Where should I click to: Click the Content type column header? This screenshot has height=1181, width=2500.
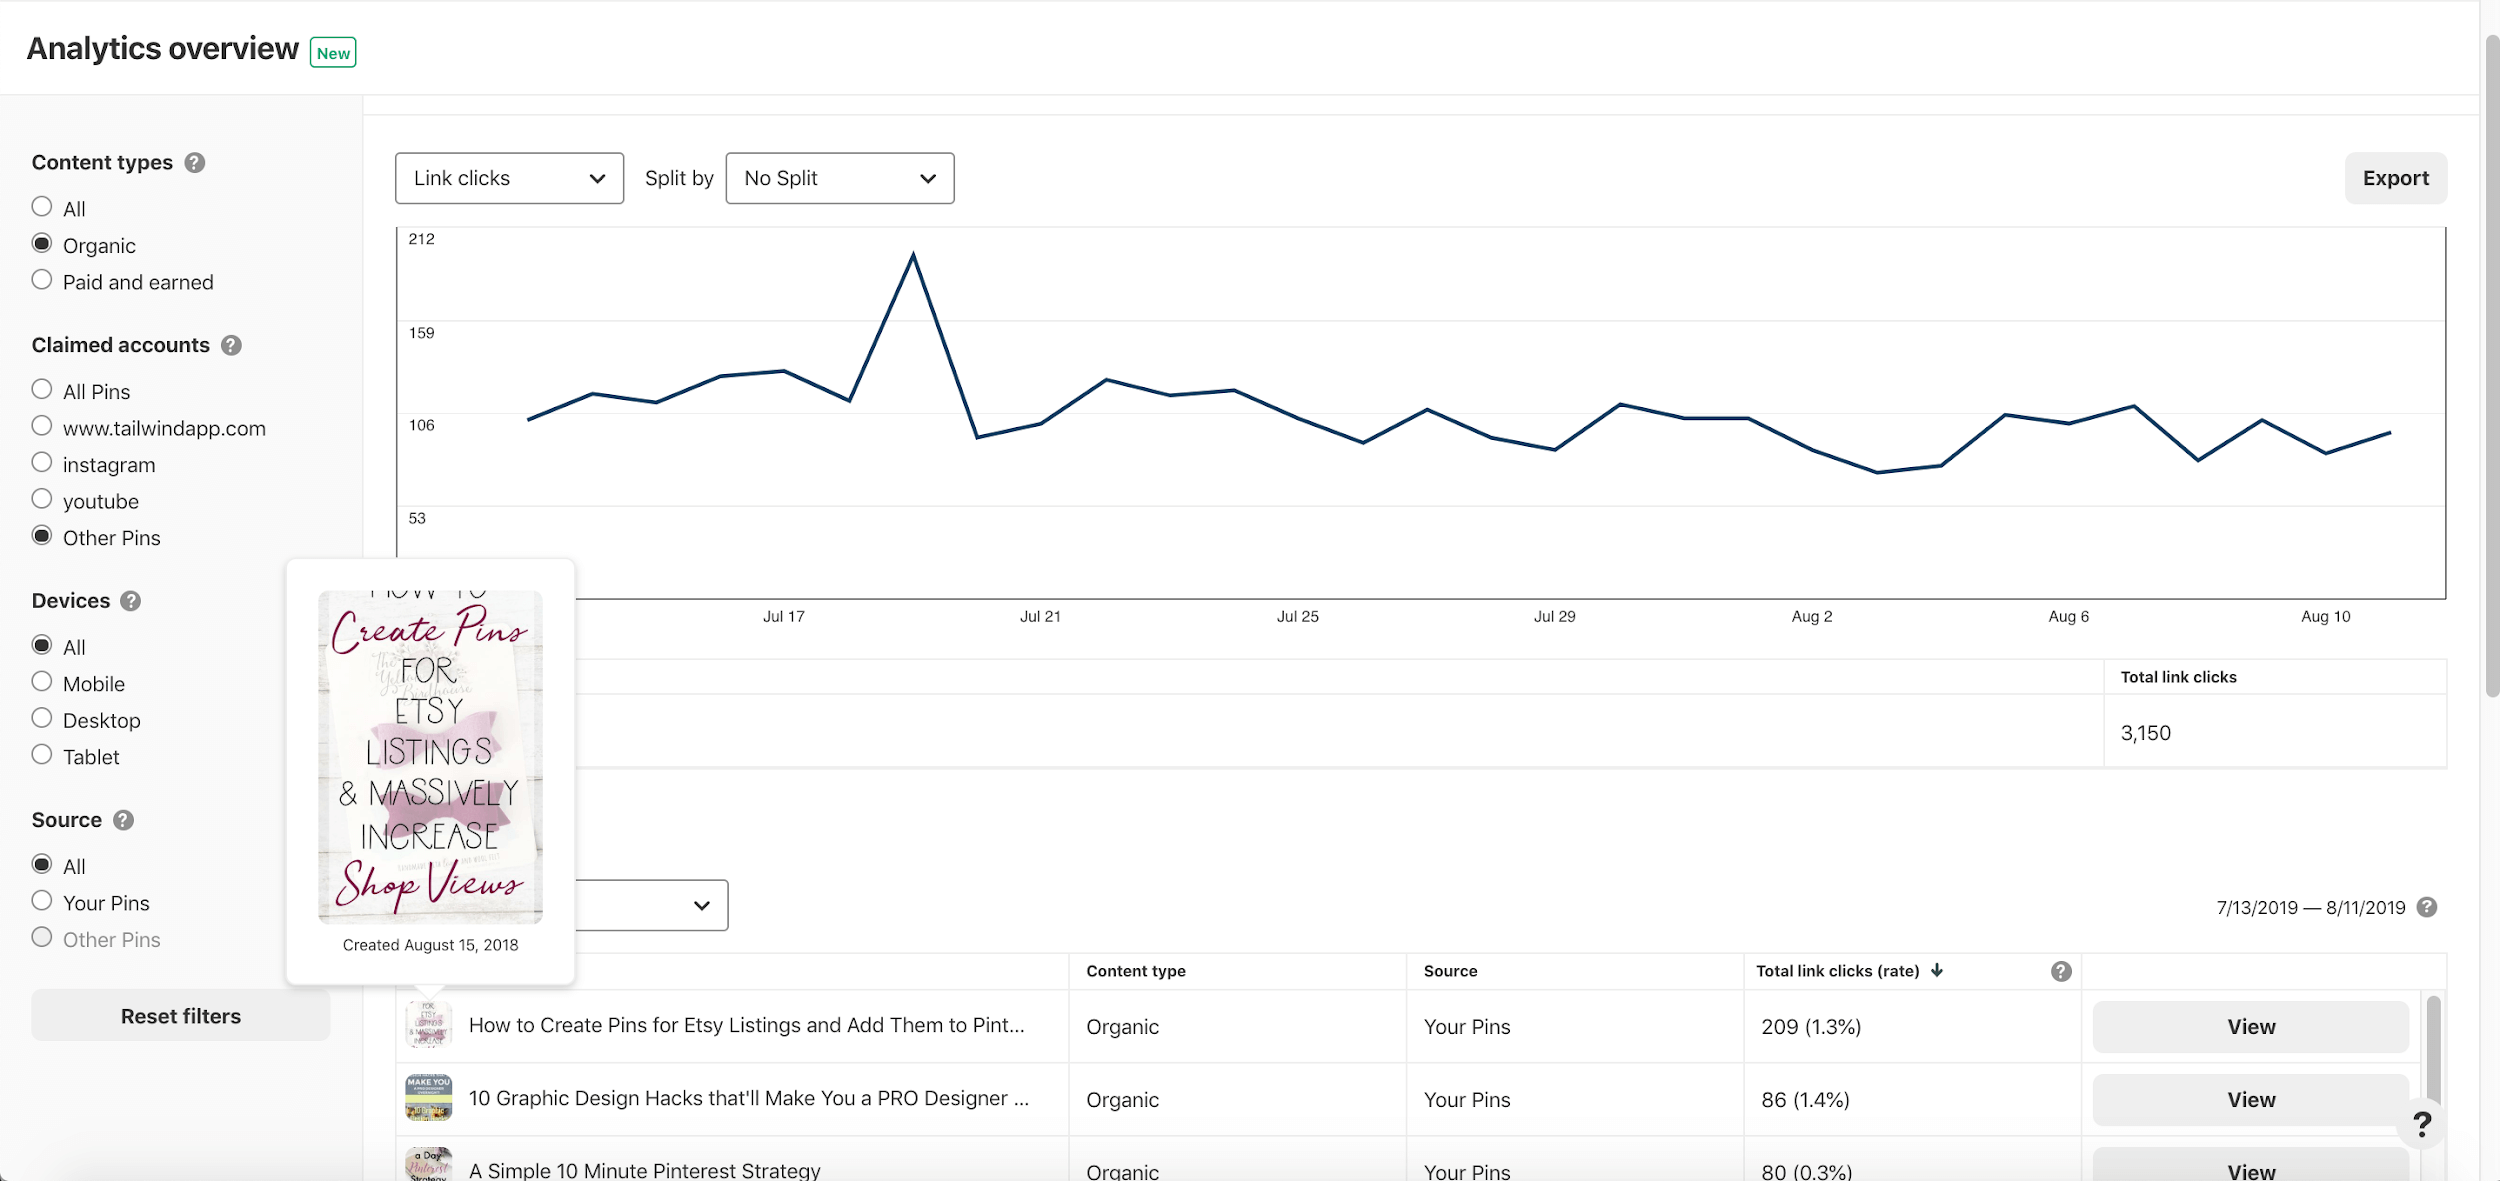[x=1136, y=971]
